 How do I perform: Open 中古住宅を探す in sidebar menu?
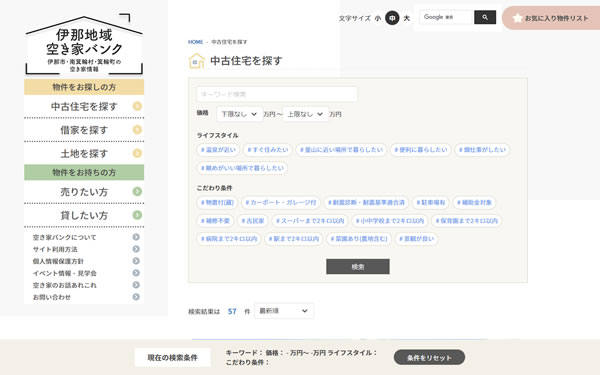coord(84,106)
